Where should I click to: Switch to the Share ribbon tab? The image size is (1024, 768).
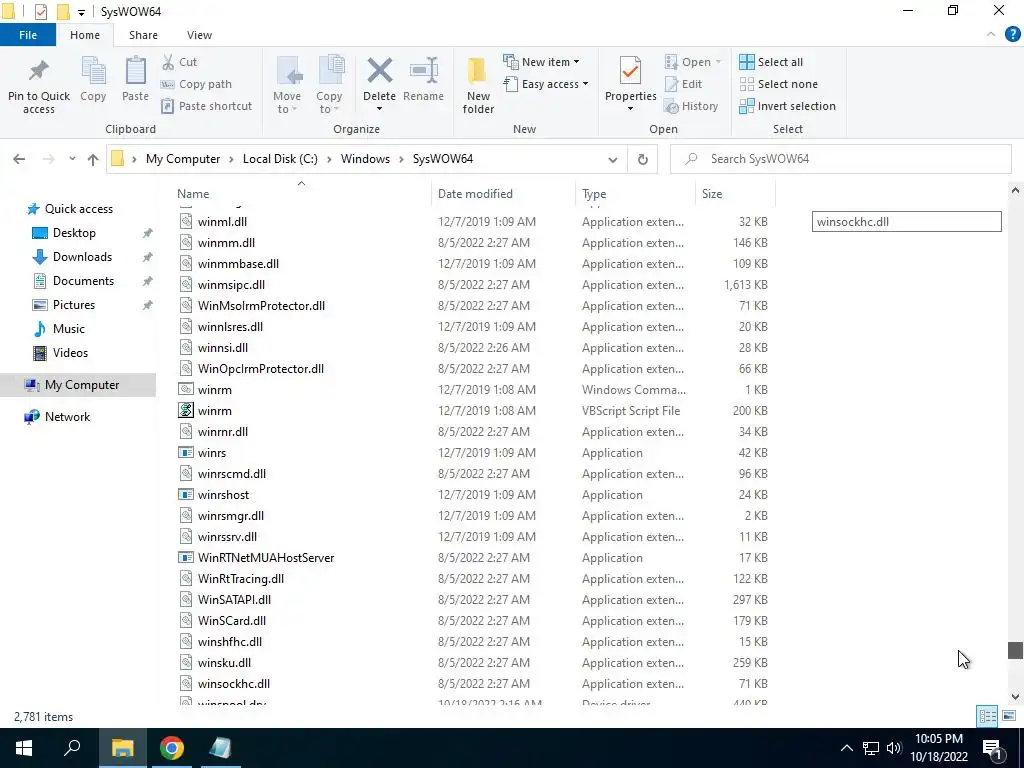point(143,35)
